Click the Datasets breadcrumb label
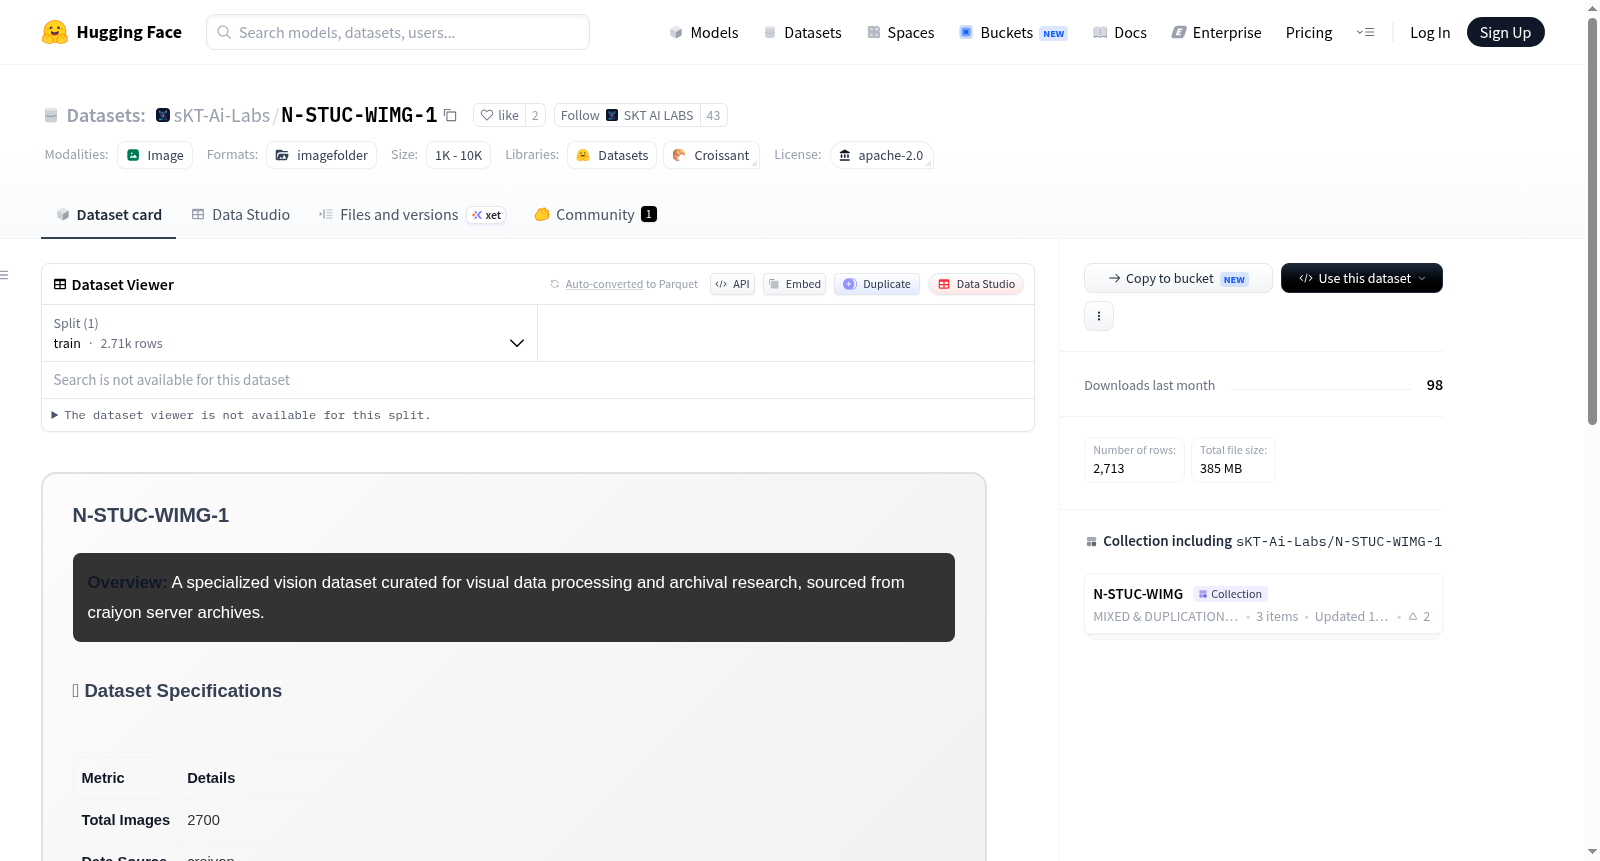Viewport: 1600px width, 861px height. 106,115
